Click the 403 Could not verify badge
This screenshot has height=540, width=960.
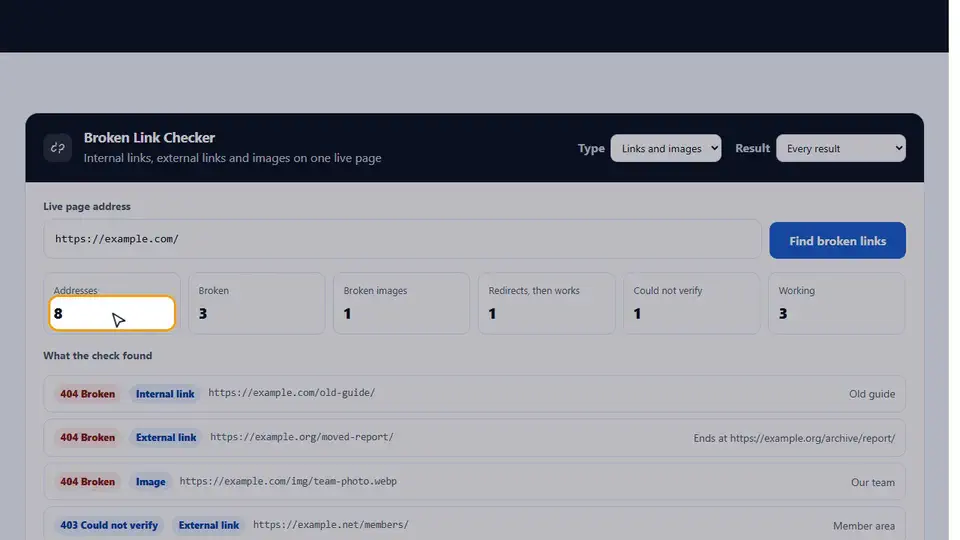point(109,525)
